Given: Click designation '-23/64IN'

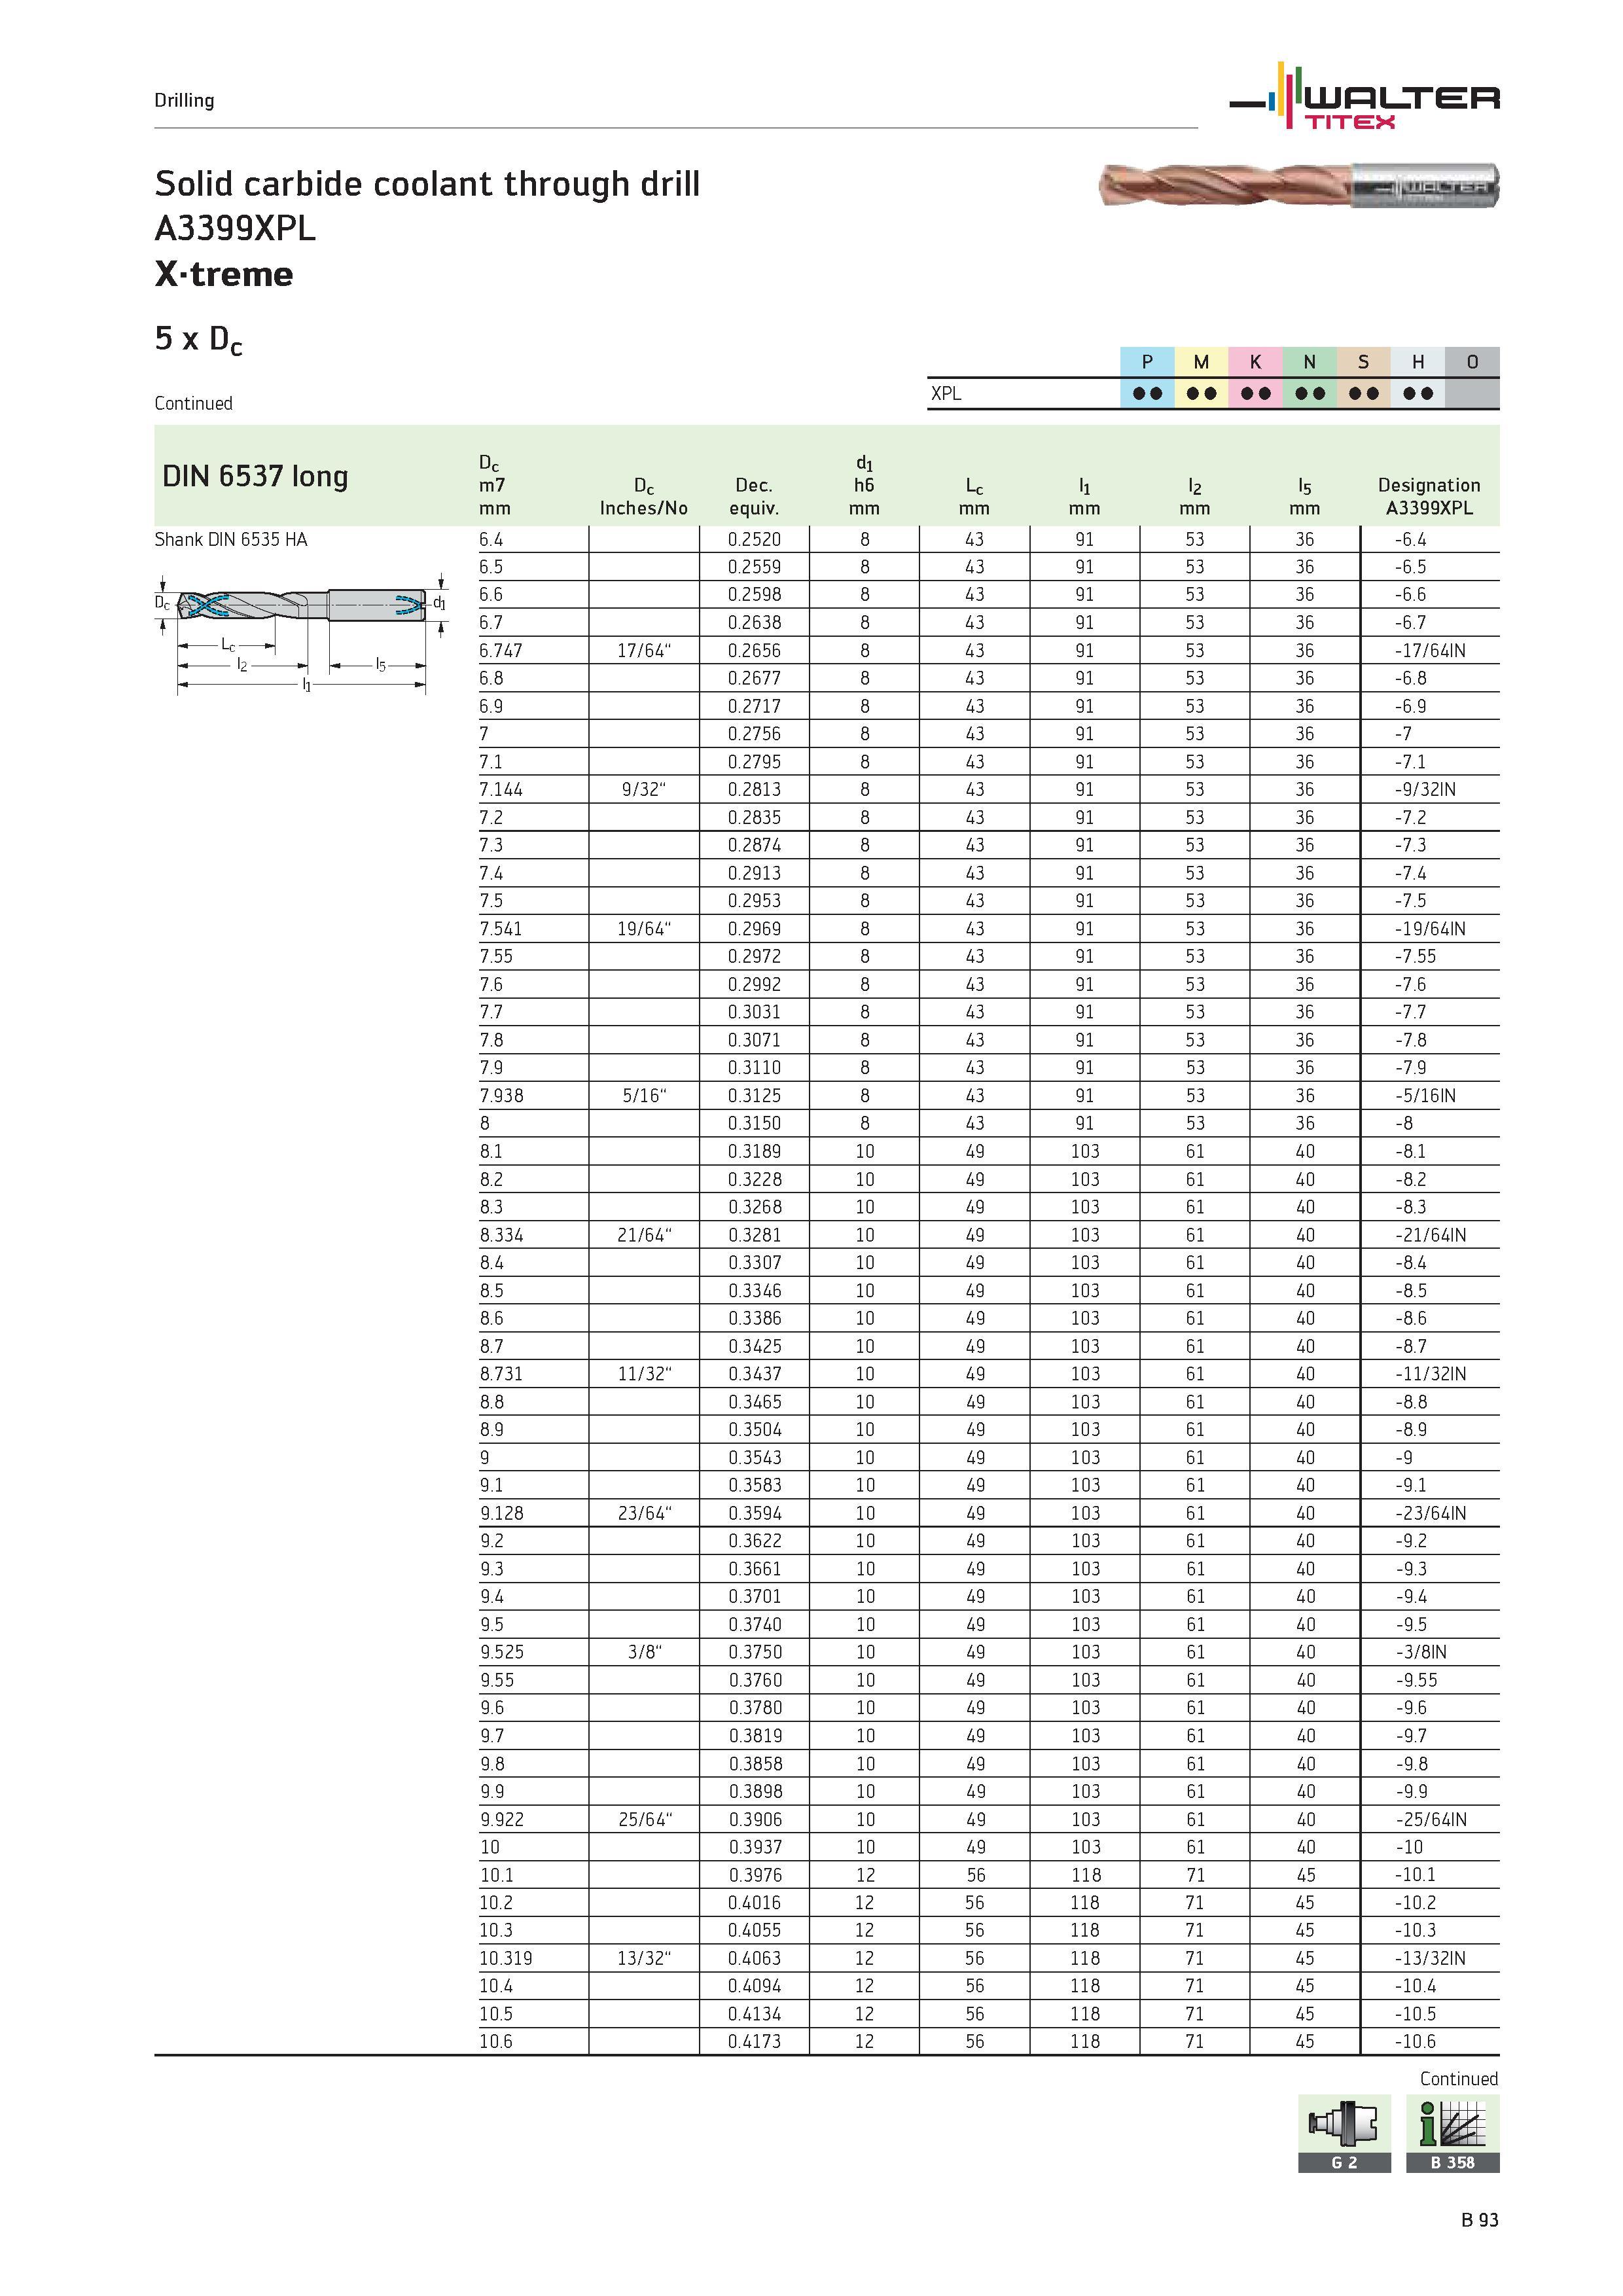Looking at the screenshot, I should 1431,1514.
